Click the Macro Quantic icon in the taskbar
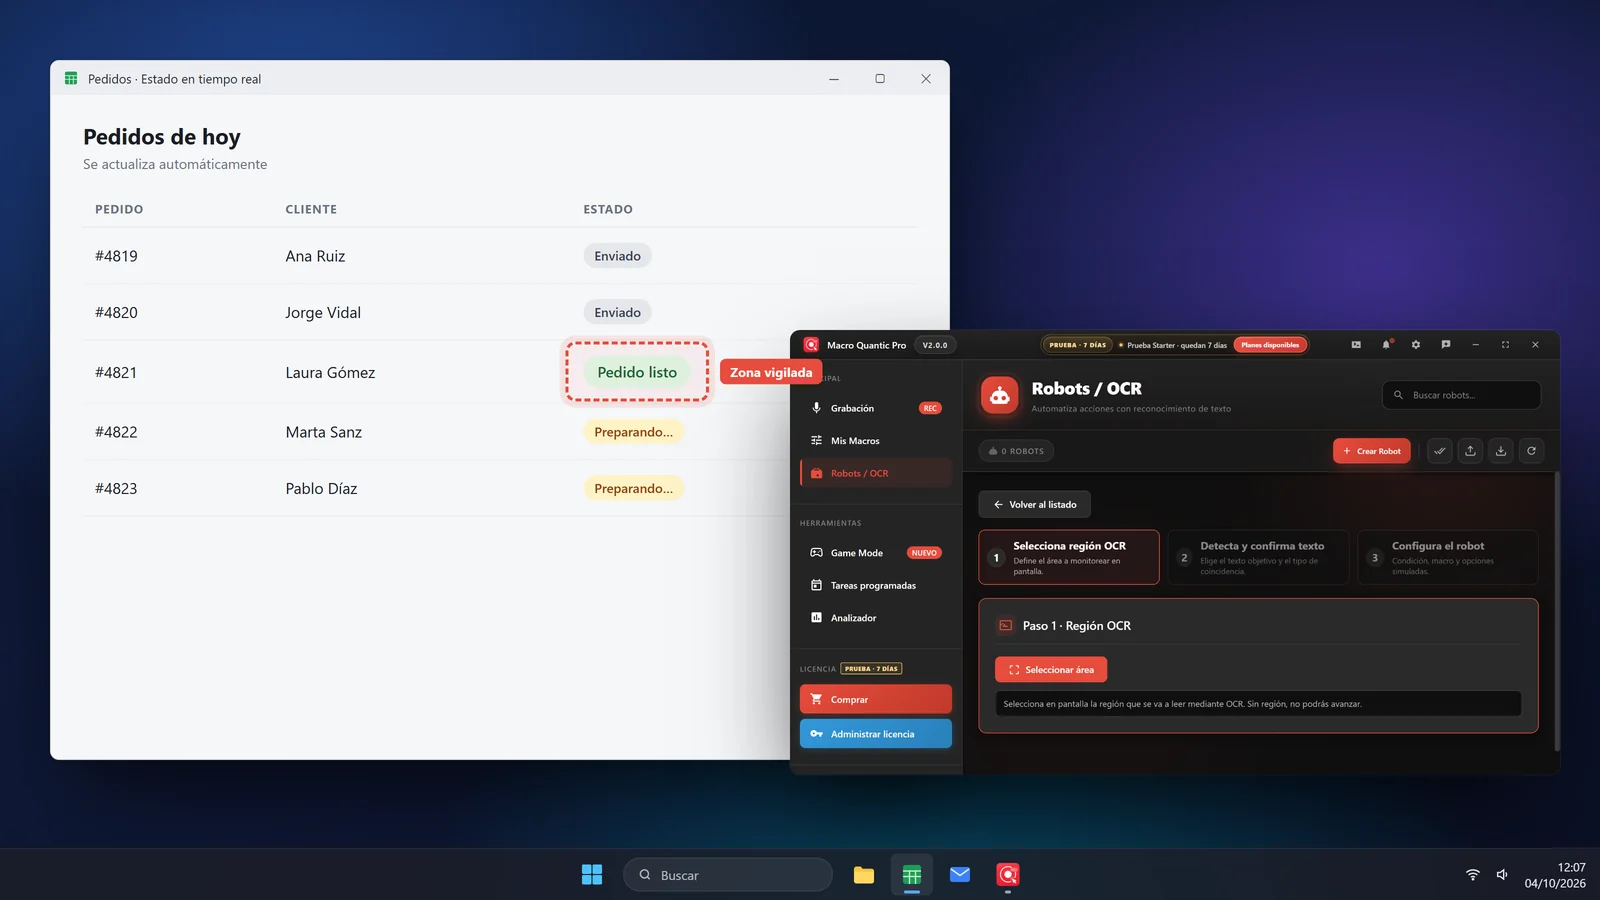Screen dimensions: 1600x900 [x=1008, y=875]
